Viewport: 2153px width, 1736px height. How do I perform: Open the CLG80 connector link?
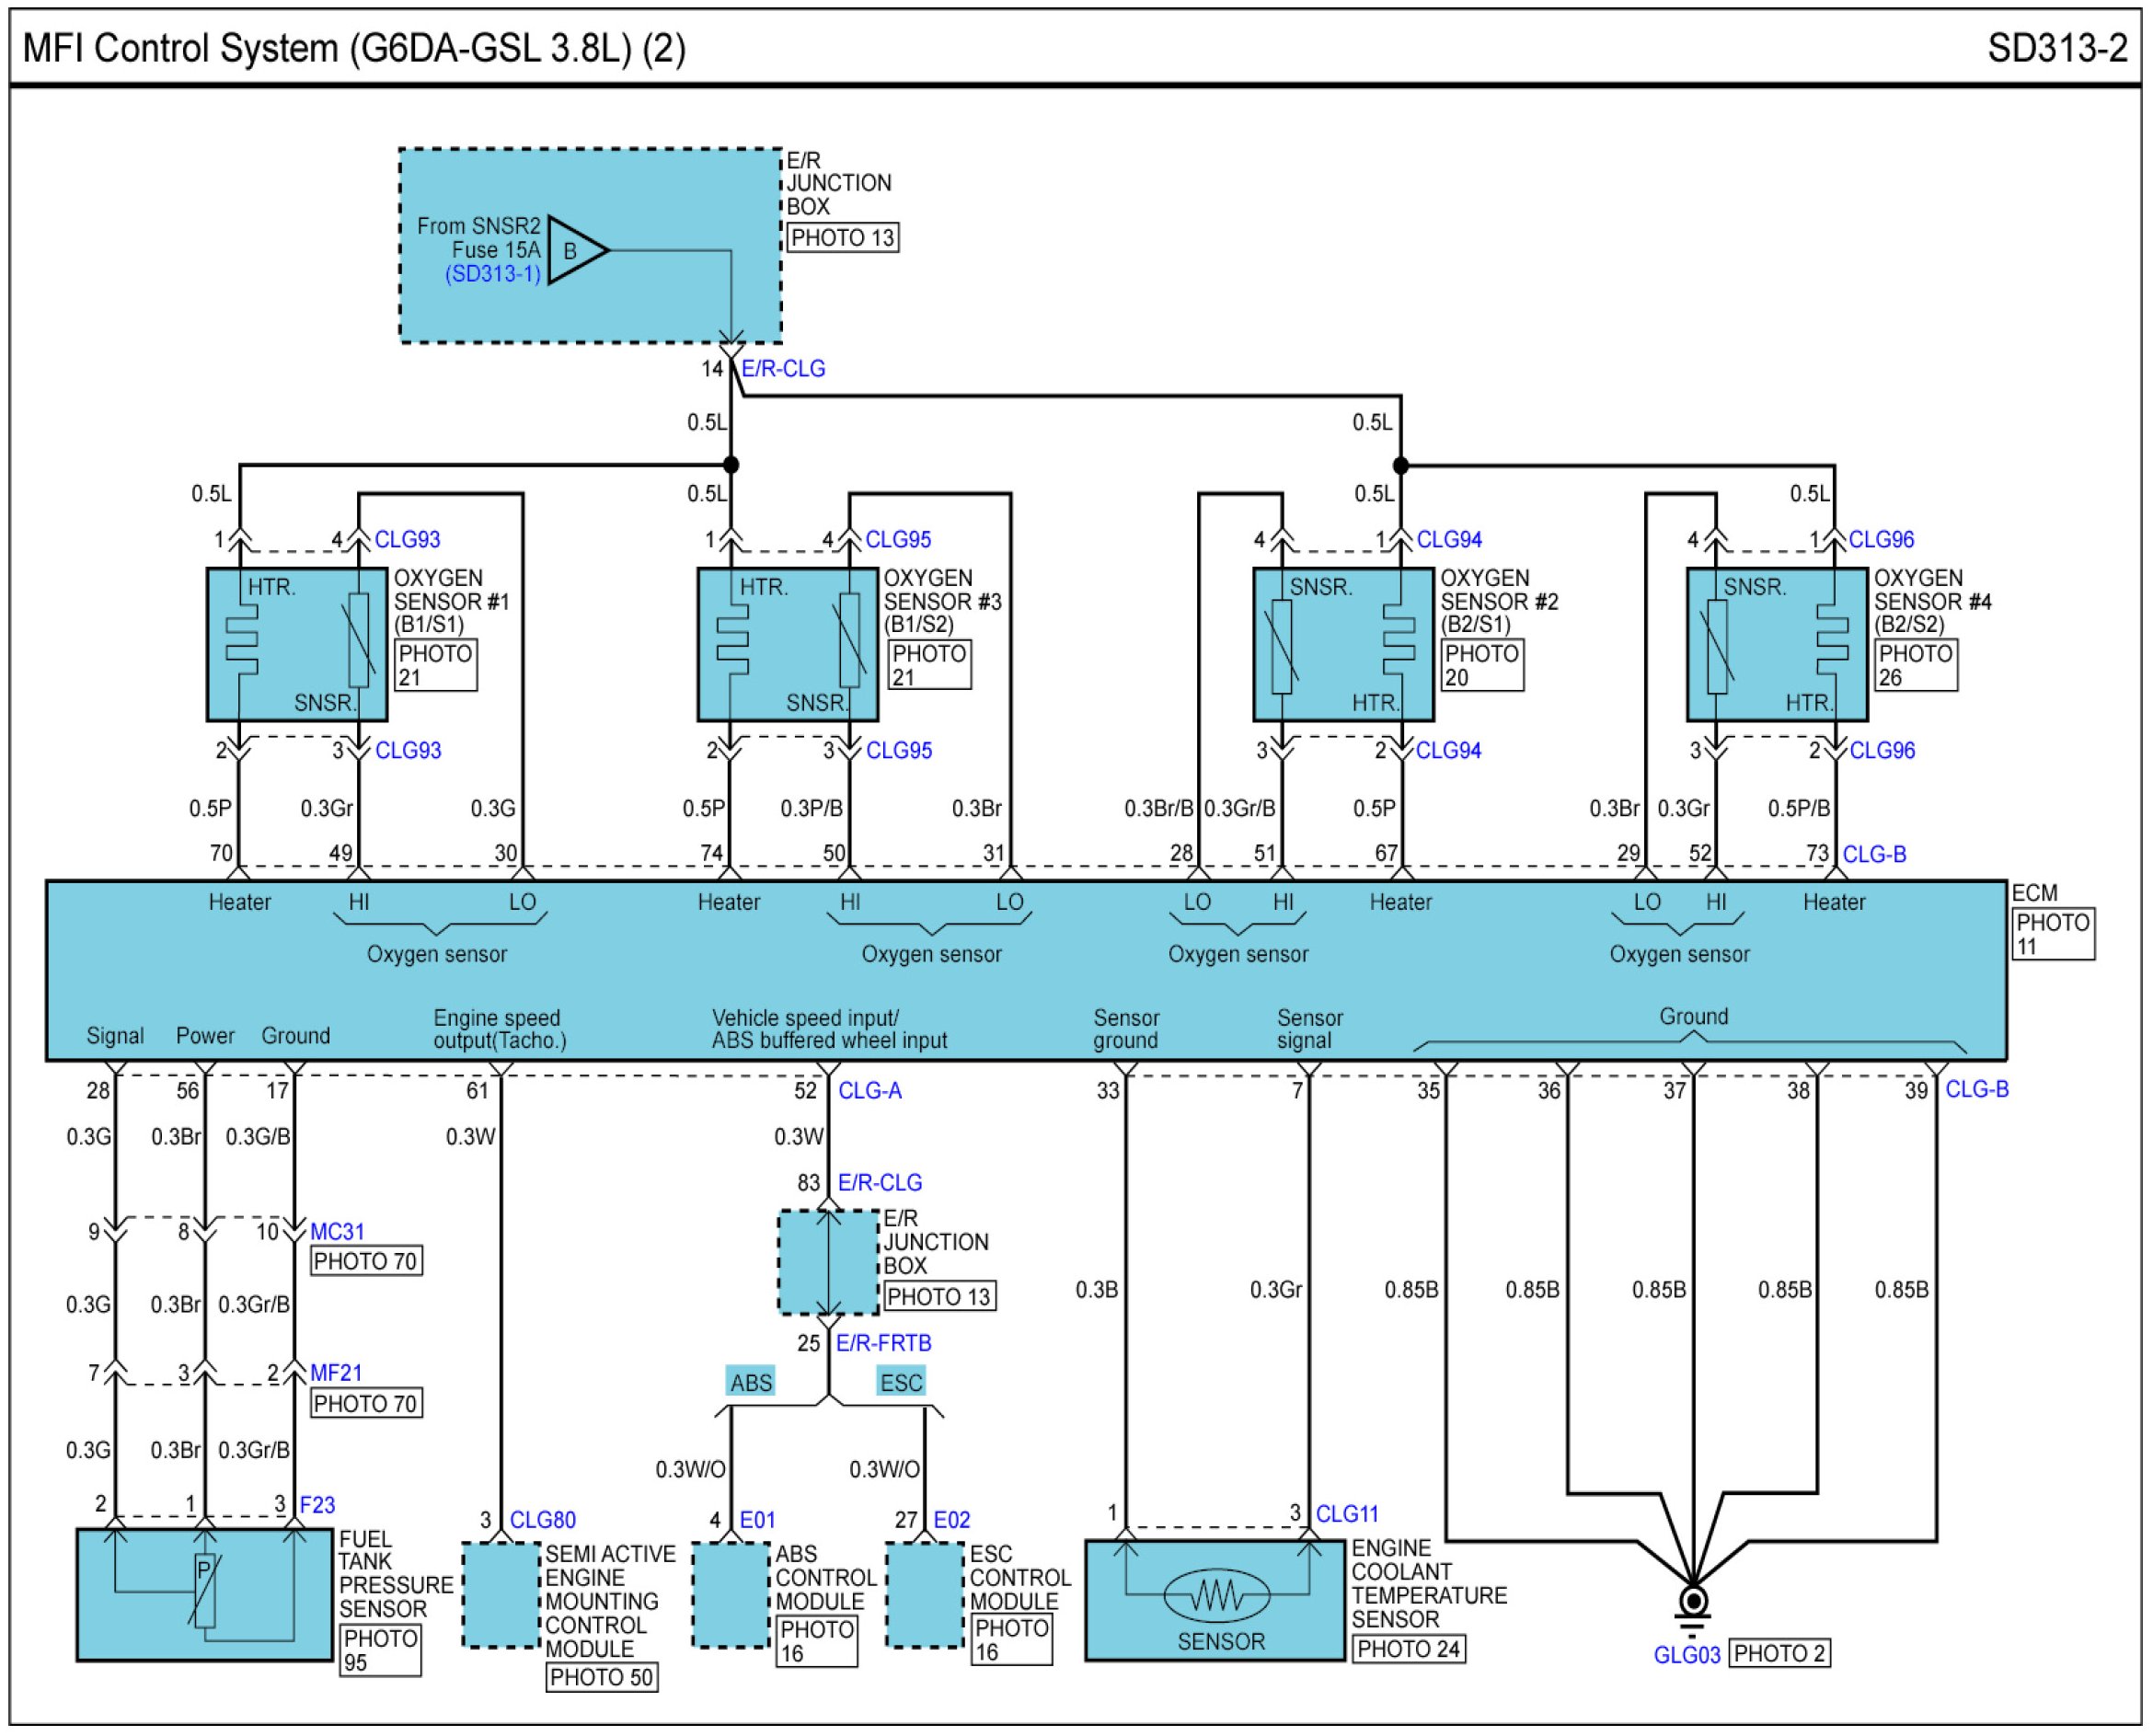pos(543,1521)
